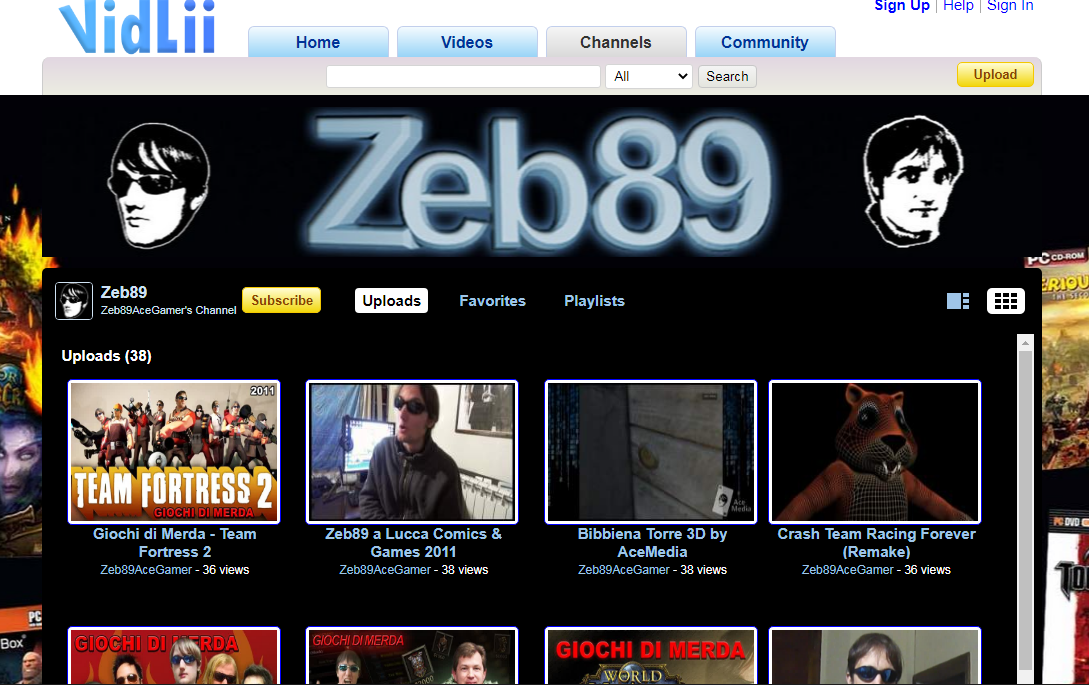Click Zeb89AceGamer under Bibbiena Torre video
The image size is (1089, 685).
(624, 570)
